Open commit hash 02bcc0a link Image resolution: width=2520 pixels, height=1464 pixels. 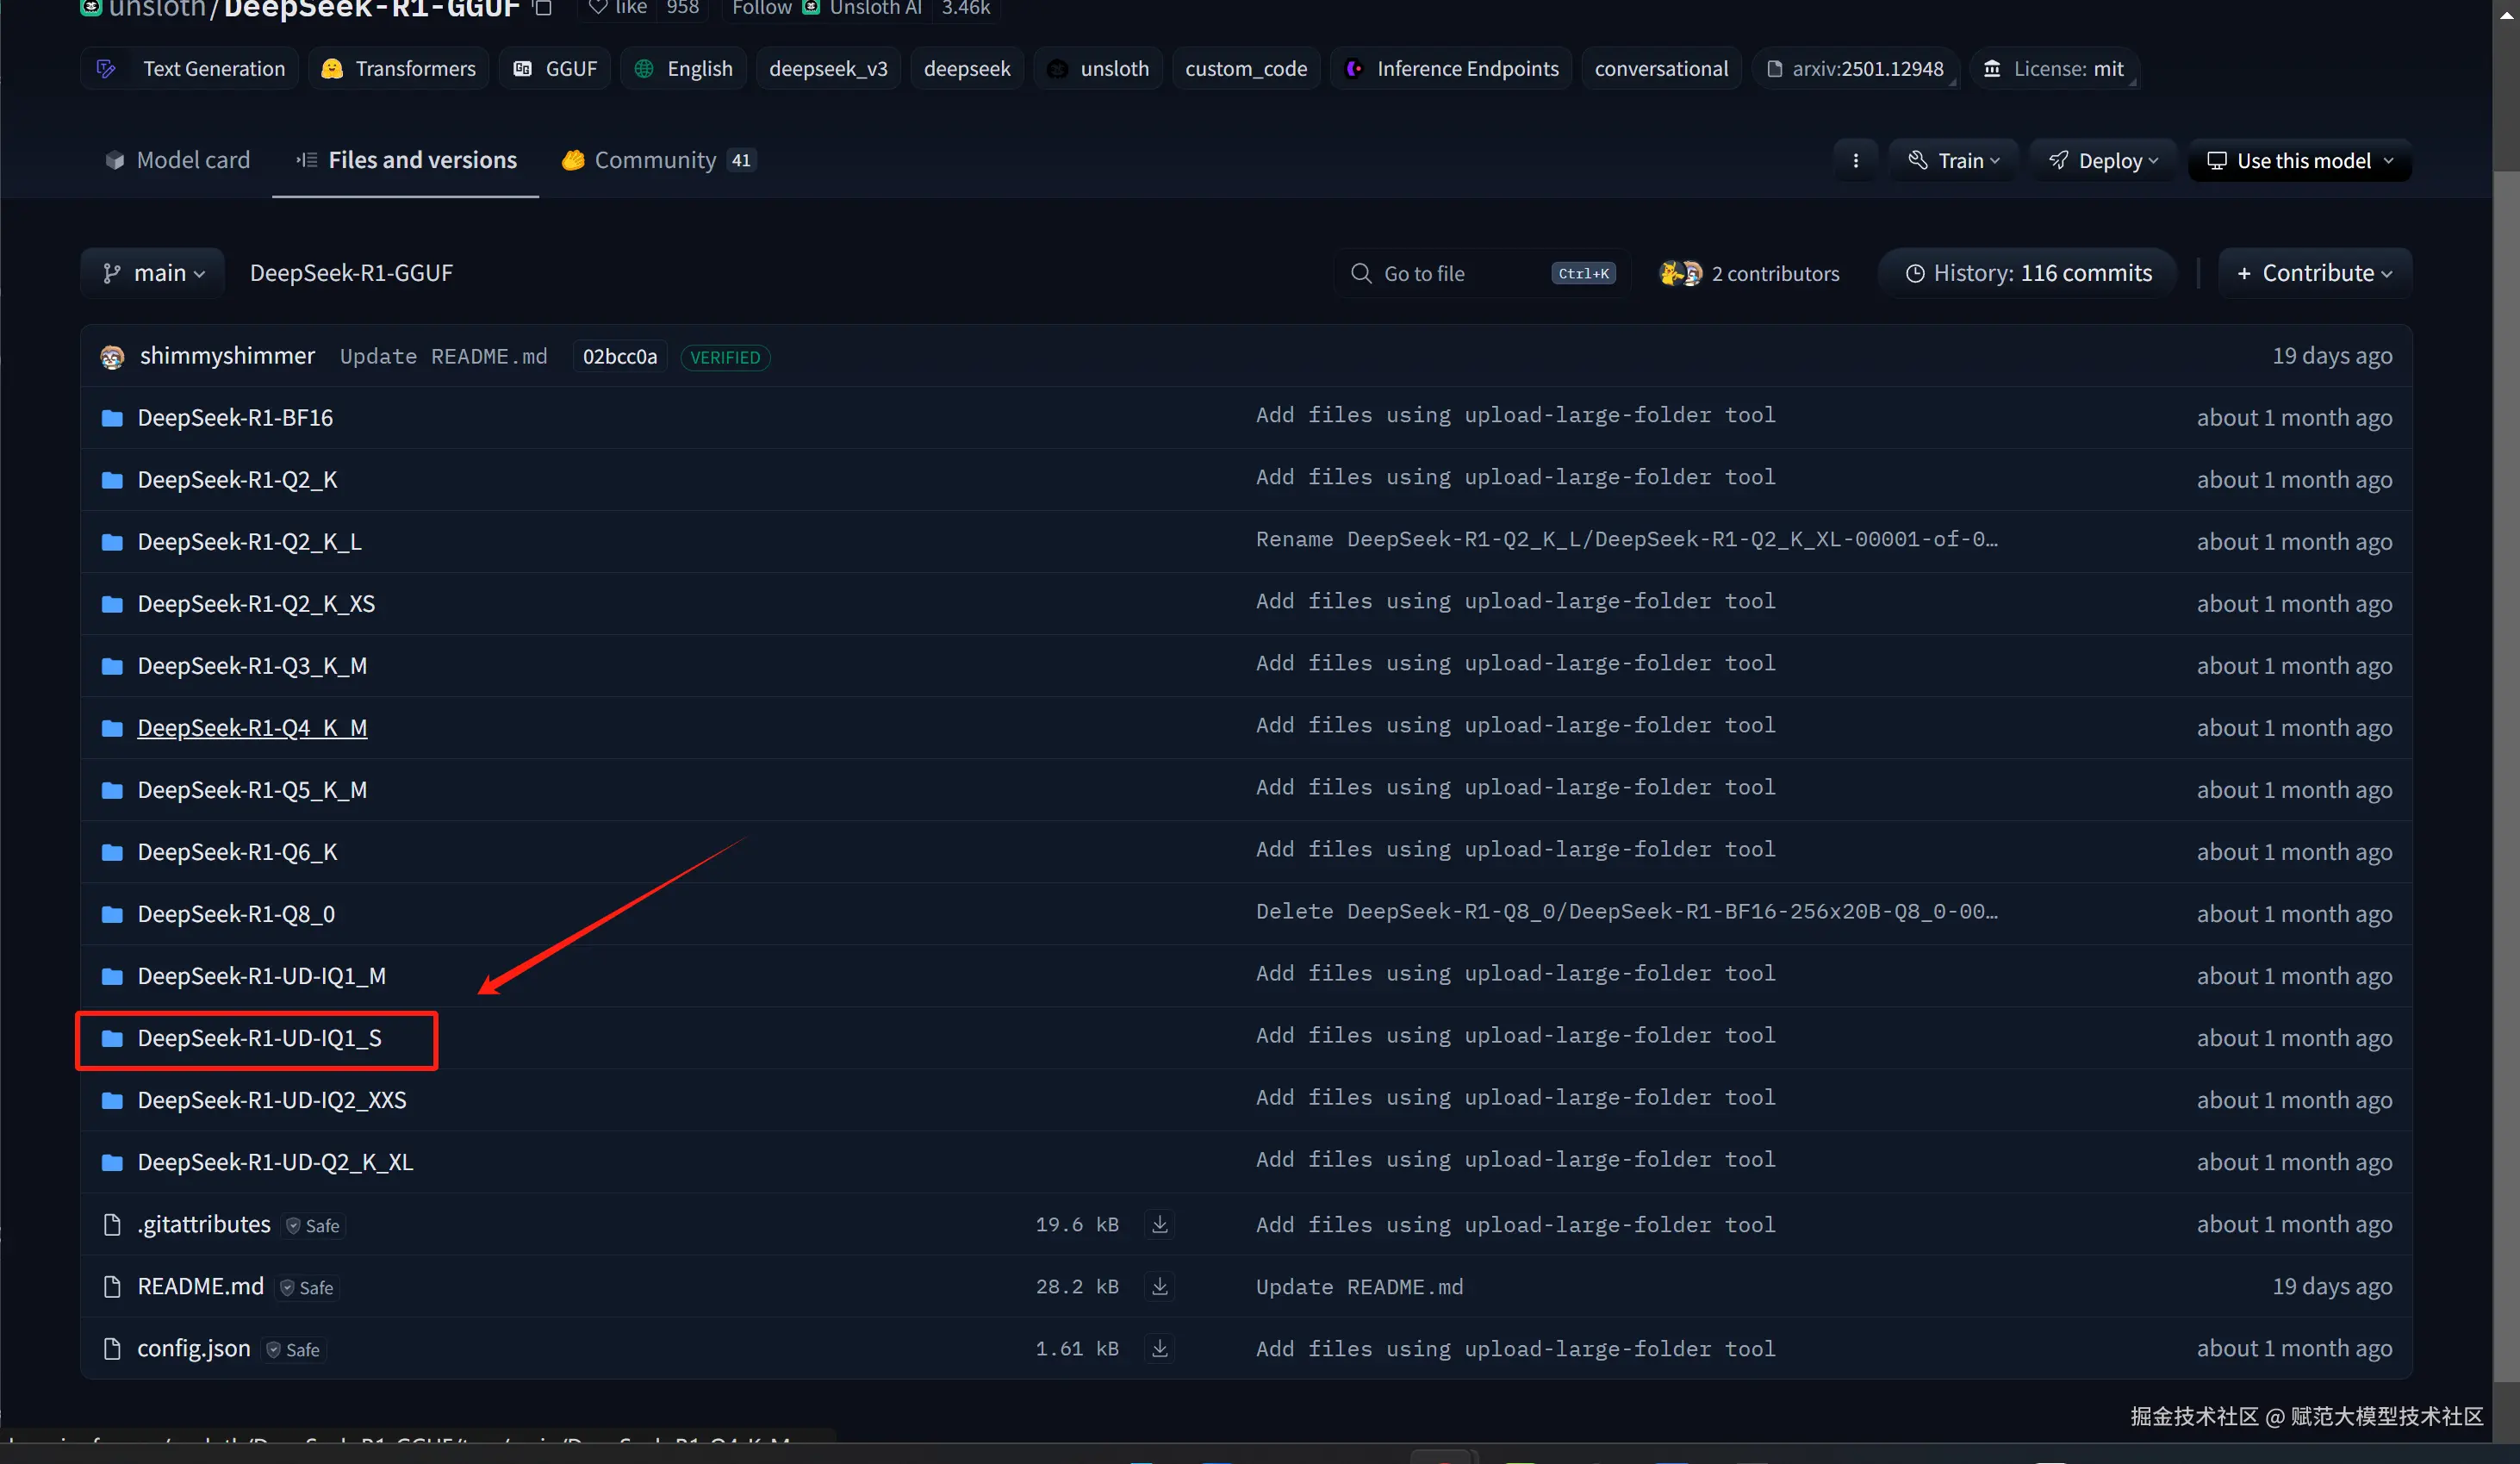tap(620, 357)
